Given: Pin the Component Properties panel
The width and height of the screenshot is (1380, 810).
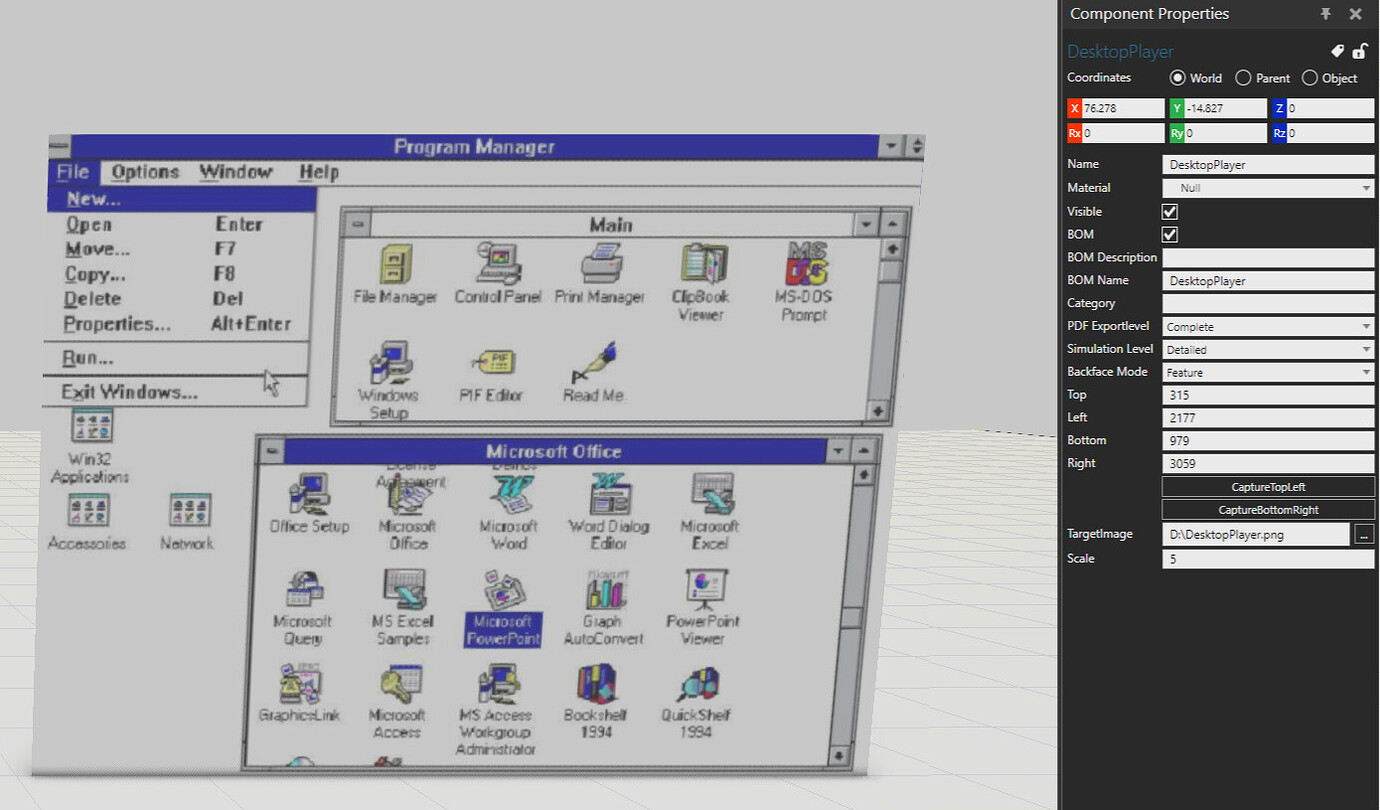Looking at the screenshot, I should [x=1325, y=14].
